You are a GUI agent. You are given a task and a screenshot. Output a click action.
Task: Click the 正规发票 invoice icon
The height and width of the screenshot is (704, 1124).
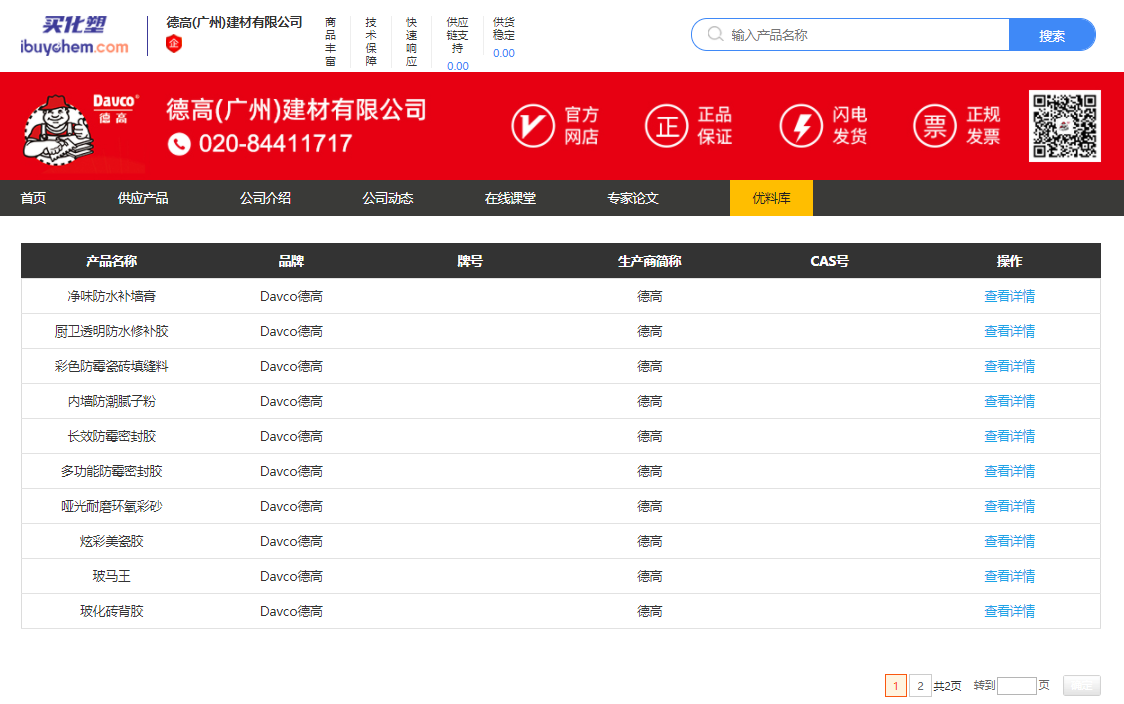(x=935, y=125)
